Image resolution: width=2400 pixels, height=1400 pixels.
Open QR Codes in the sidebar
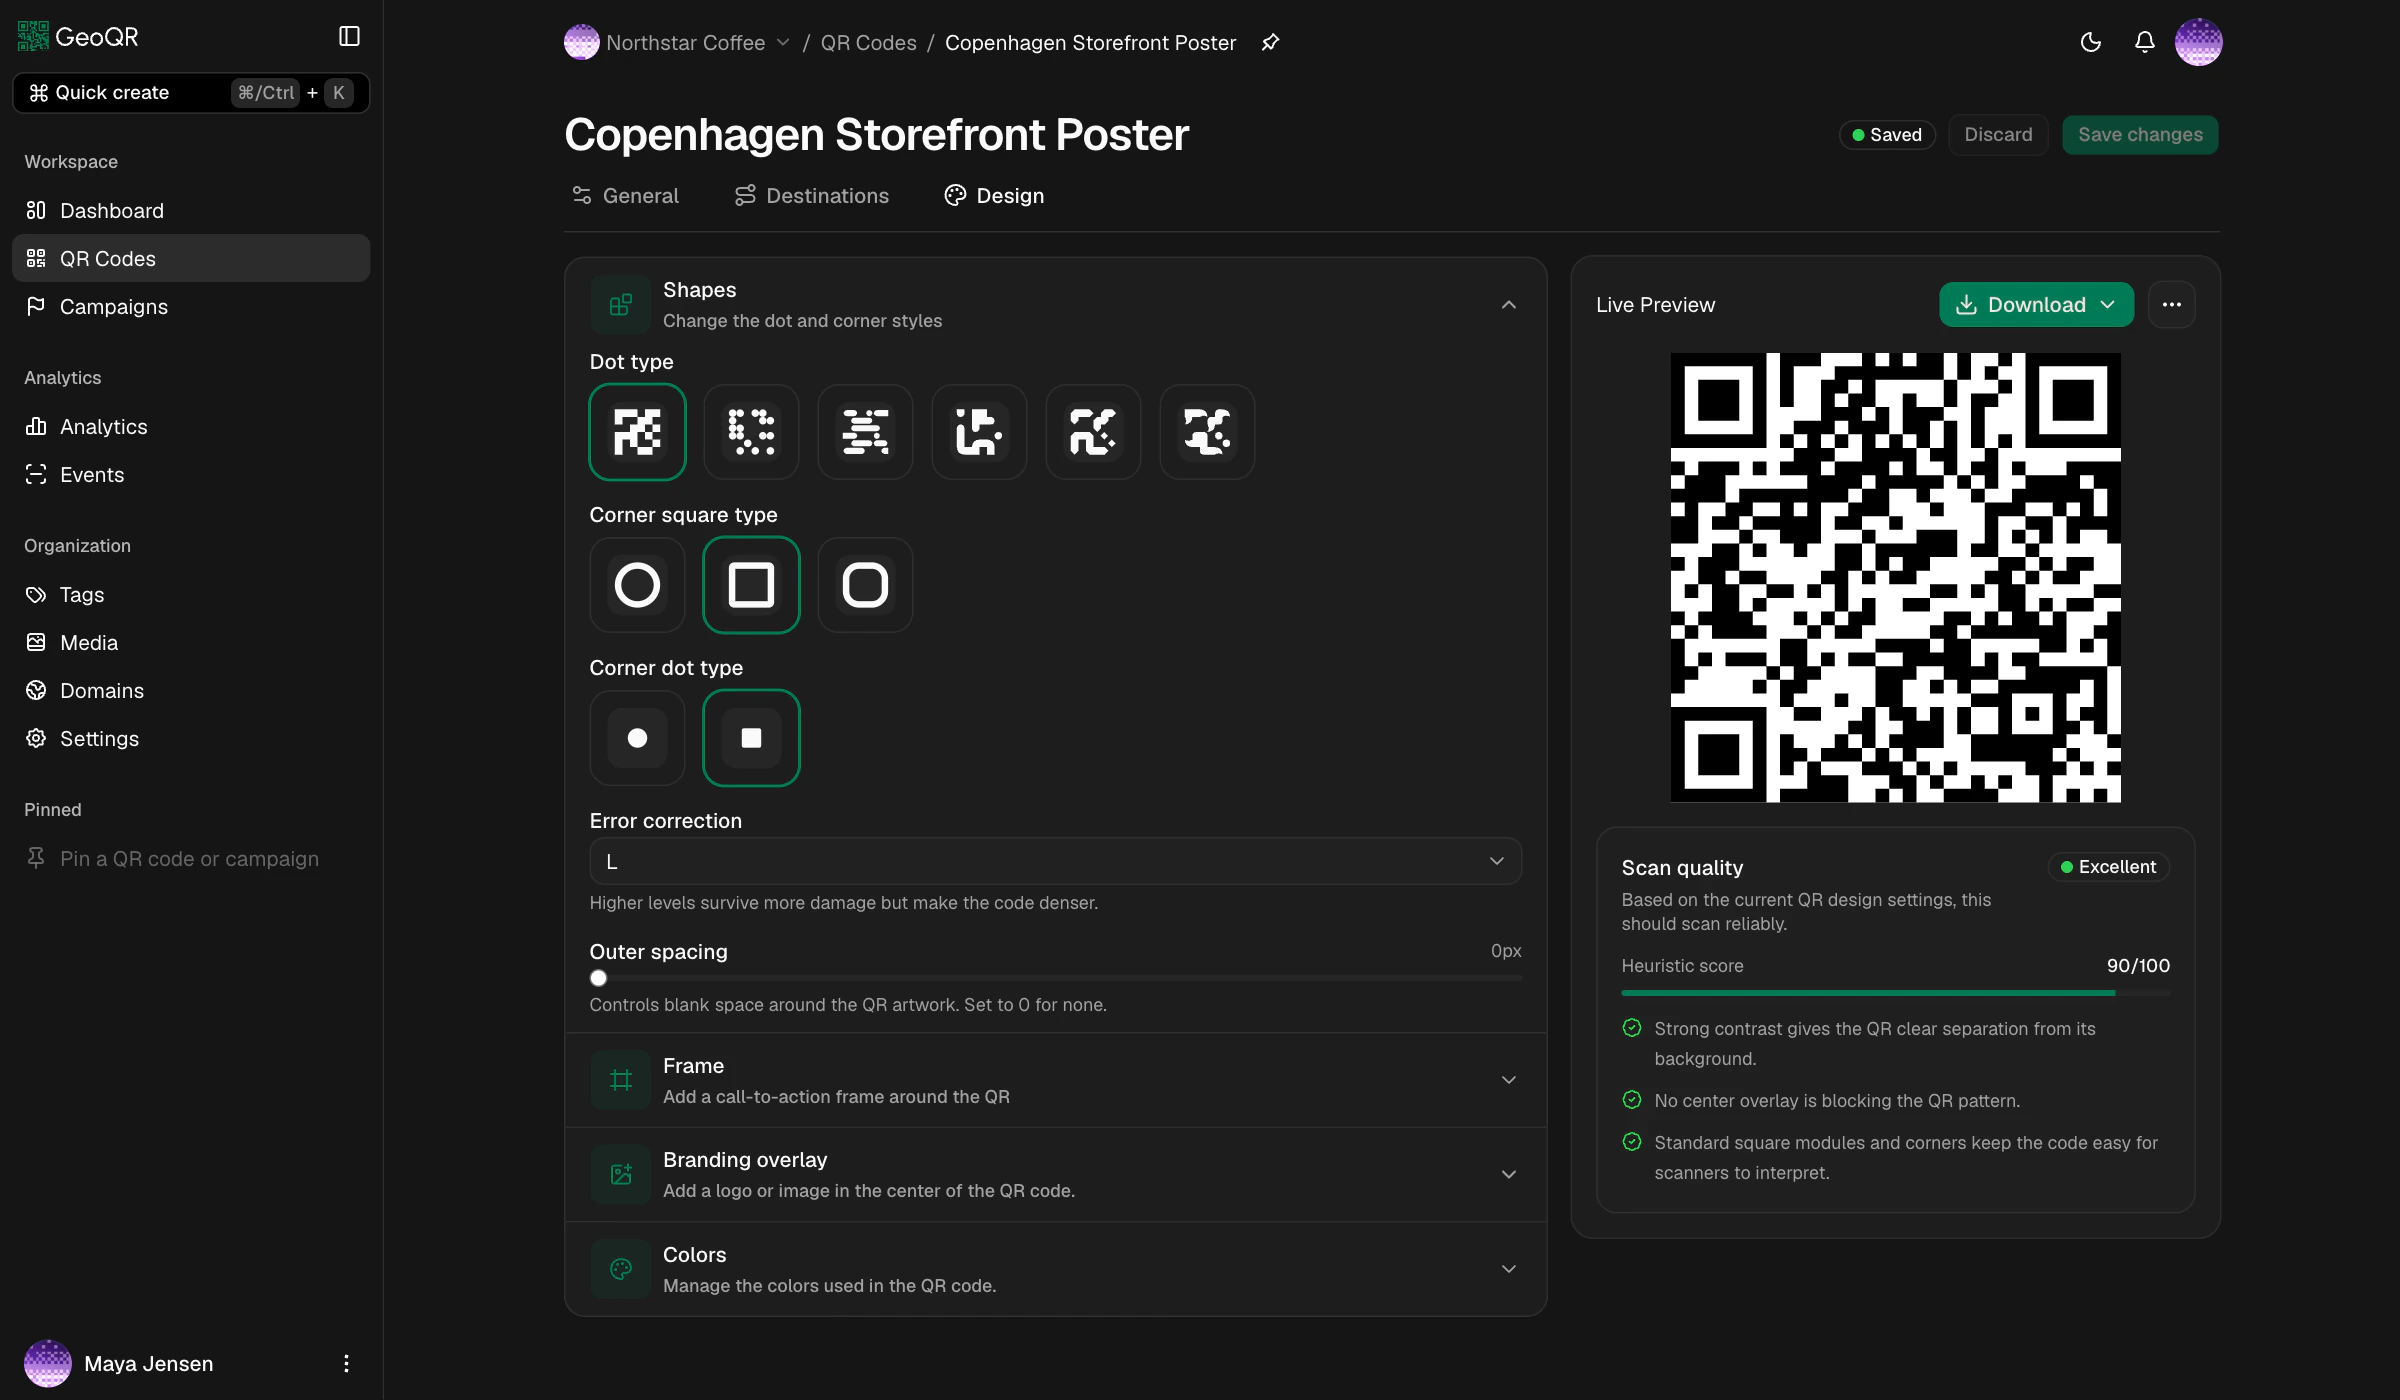pos(191,258)
